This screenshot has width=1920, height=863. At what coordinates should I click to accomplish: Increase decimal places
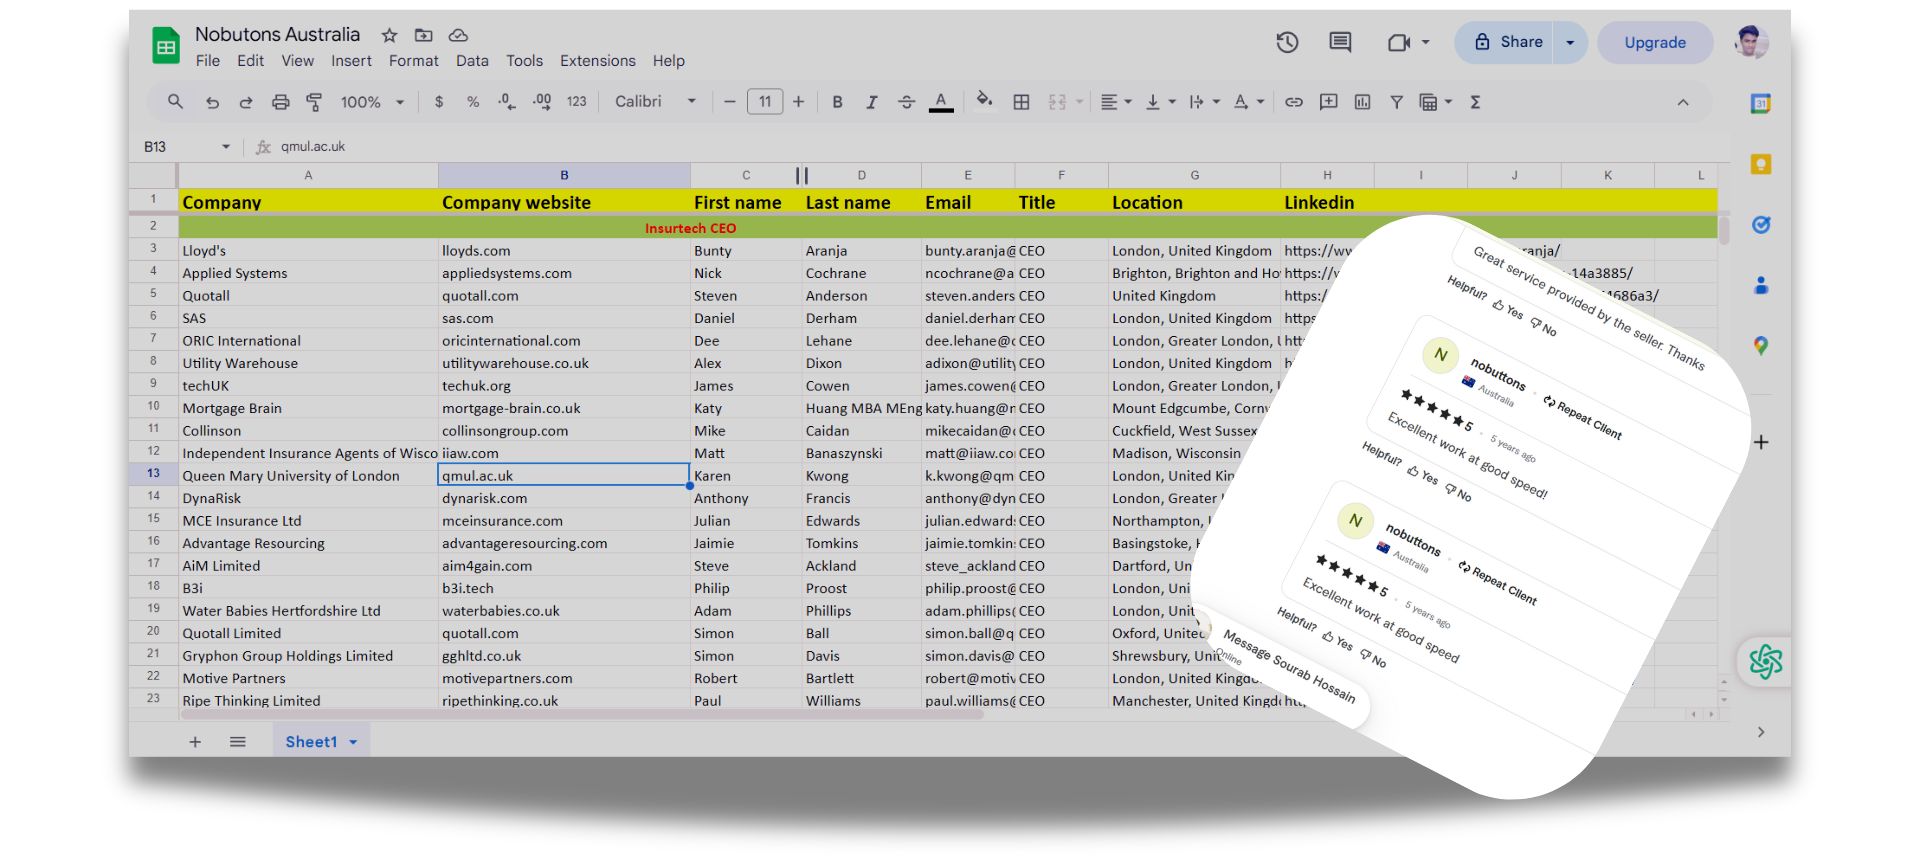click(x=542, y=102)
